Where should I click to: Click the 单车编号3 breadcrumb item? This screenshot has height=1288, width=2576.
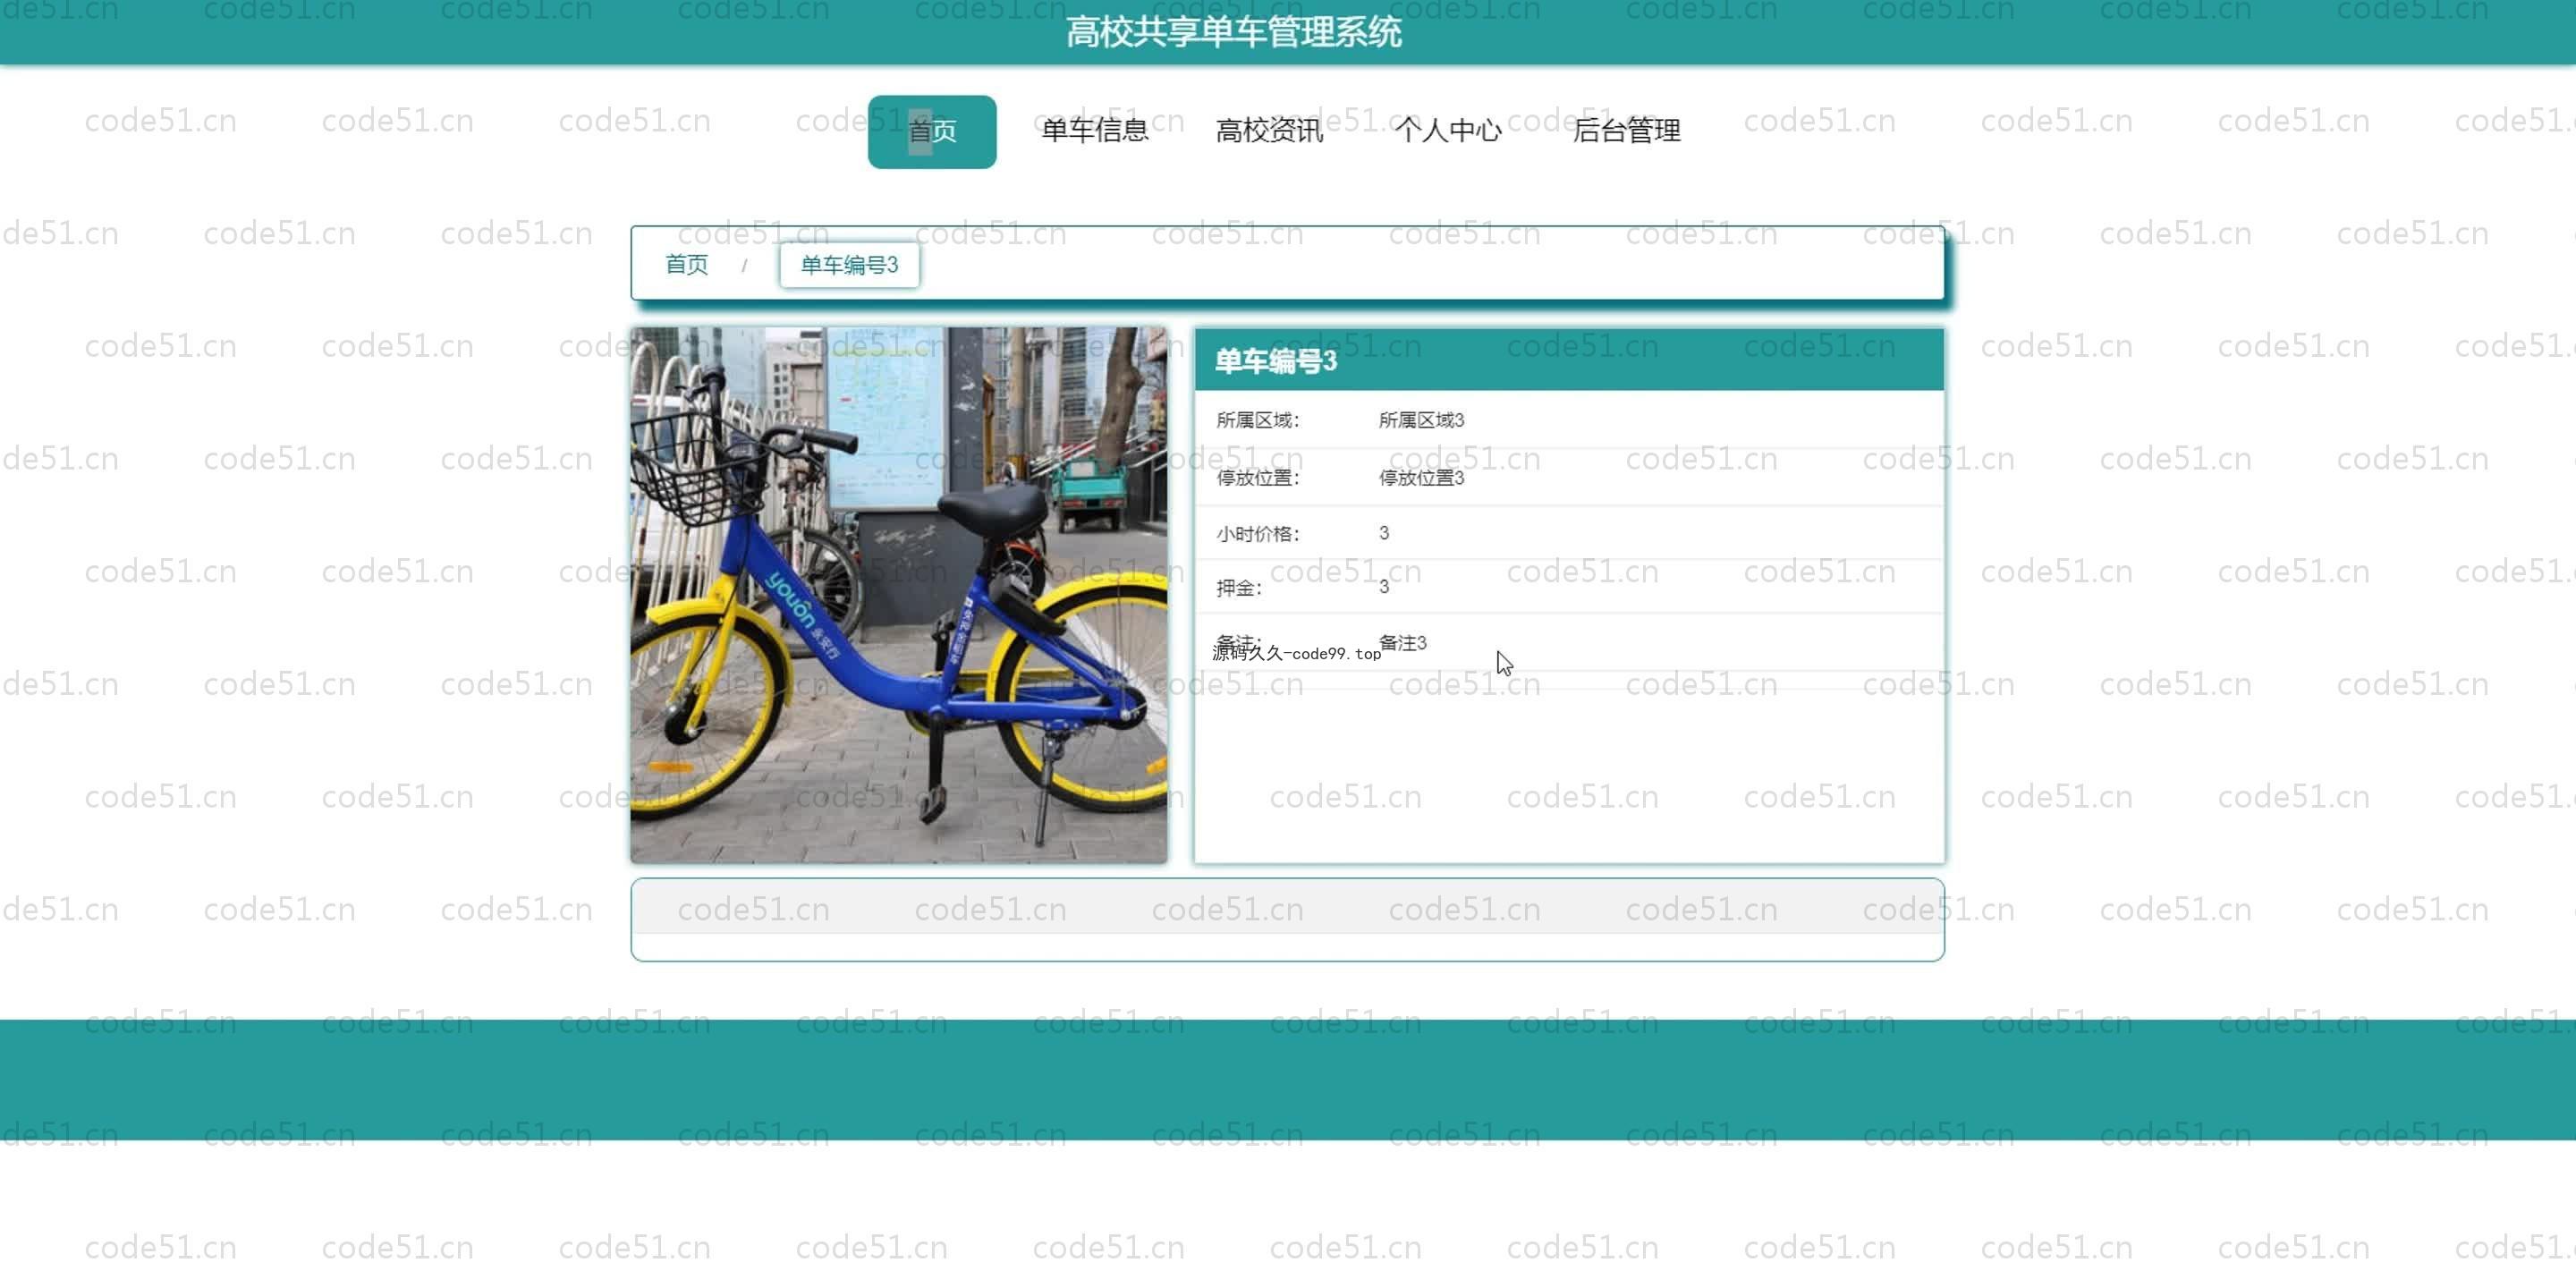click(849, 265)
